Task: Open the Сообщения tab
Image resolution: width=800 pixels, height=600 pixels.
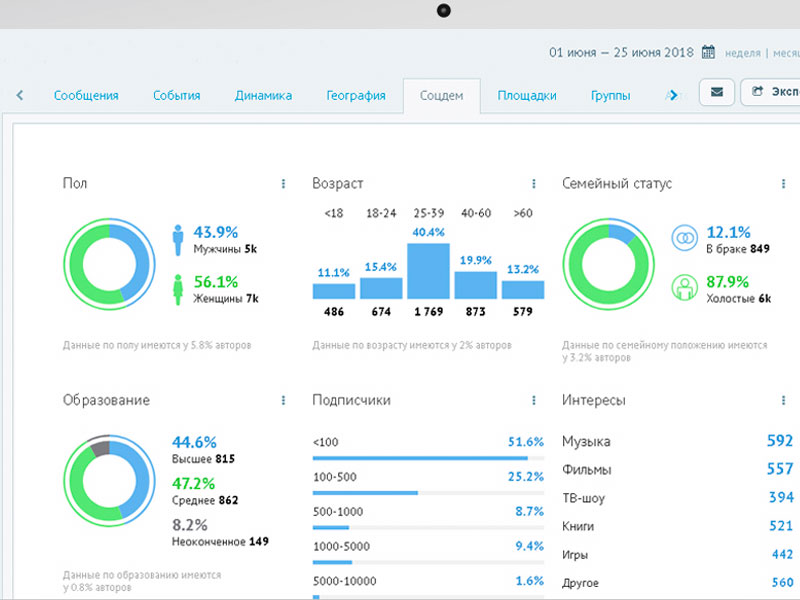Action: 86,96
